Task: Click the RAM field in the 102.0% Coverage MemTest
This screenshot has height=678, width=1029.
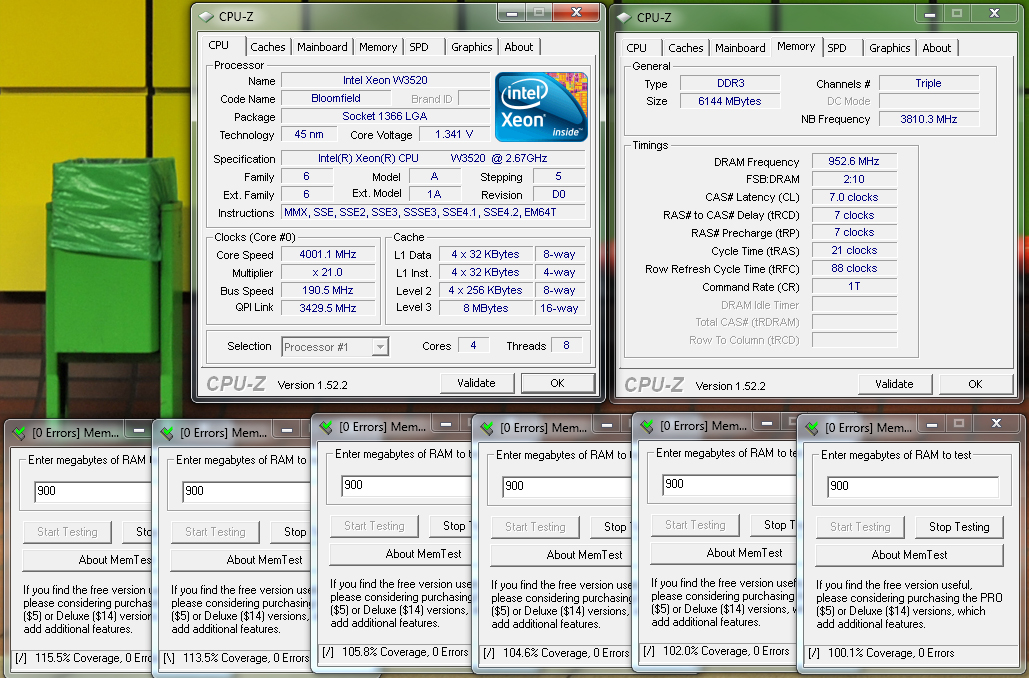Action: pyautogui.click(x=729, y=484)
